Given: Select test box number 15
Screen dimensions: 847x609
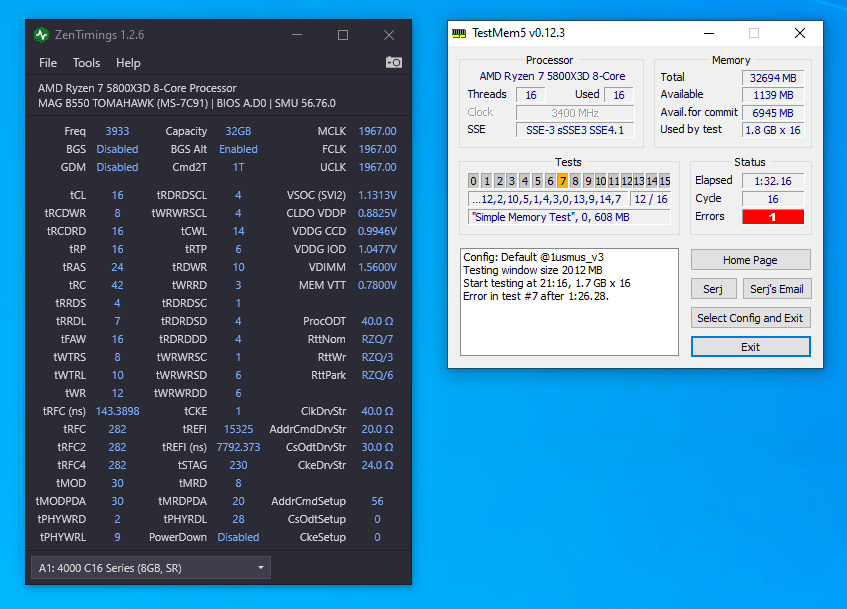Looking at the screenshot, I should pyautogui.click(x=665, y=180).
